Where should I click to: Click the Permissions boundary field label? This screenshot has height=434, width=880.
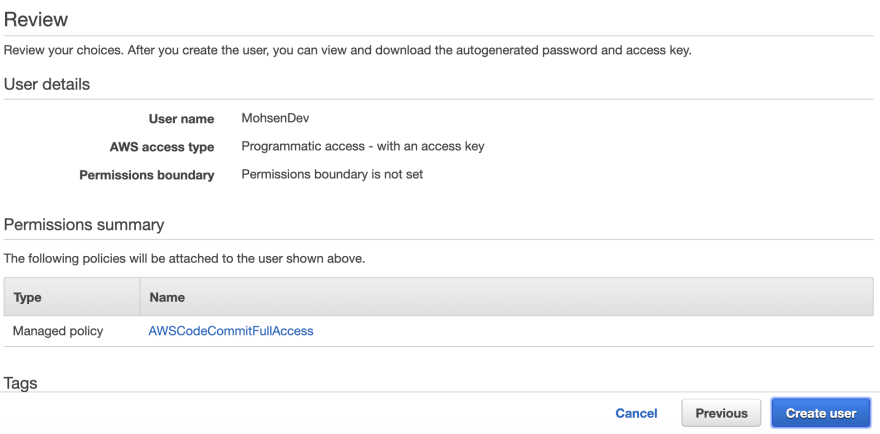(x=147, y=175)
